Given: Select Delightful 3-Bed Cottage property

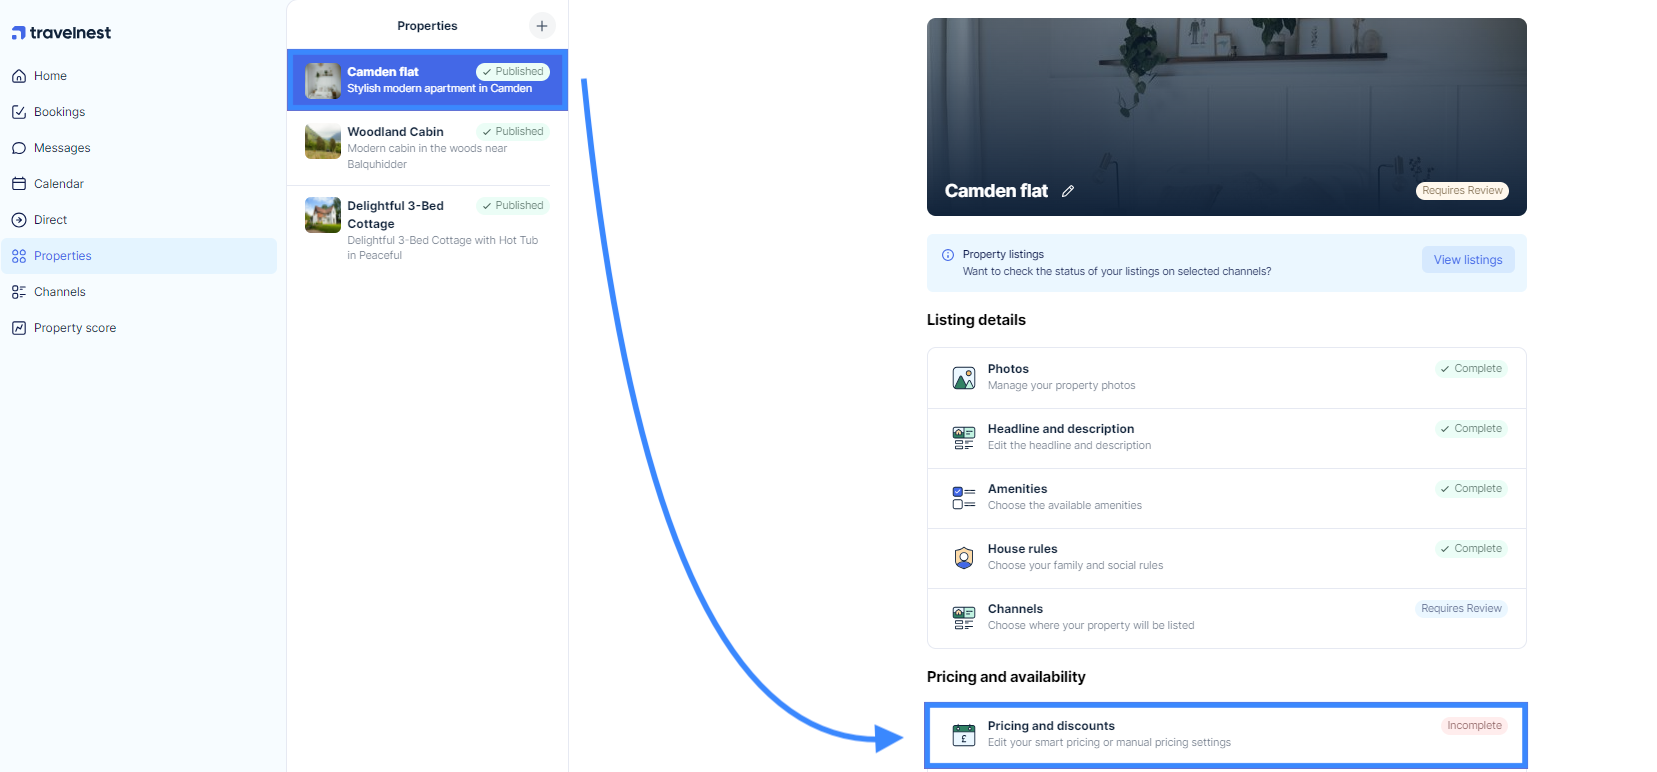Looking at the screenshot, I should point(427,229).
